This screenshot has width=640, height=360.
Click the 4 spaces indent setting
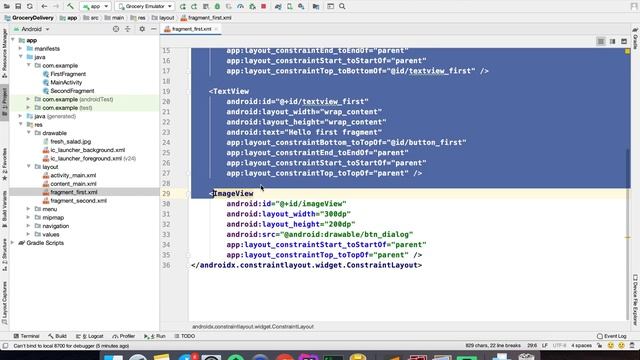pyautogui.click(x=582, y=346)
